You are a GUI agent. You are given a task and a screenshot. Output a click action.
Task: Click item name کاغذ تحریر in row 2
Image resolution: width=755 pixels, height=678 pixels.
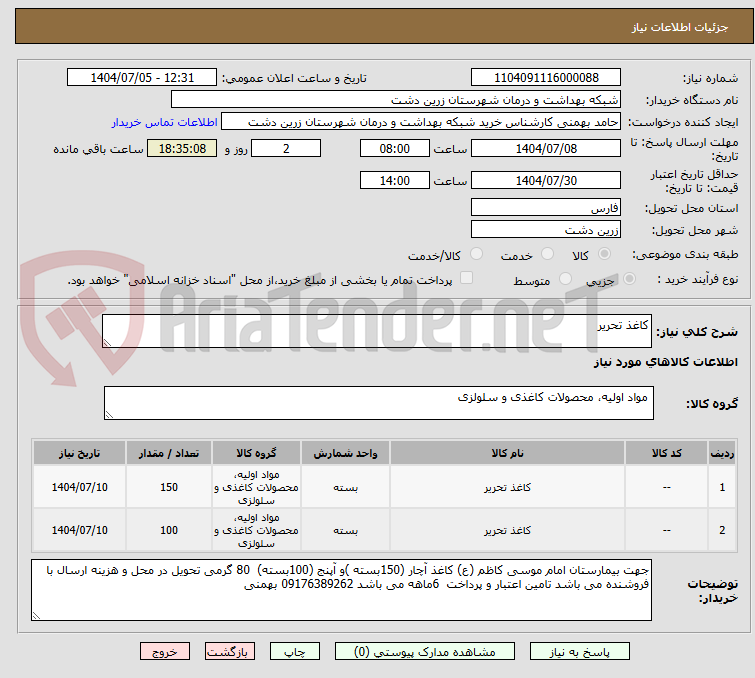[x=508, y=530]
